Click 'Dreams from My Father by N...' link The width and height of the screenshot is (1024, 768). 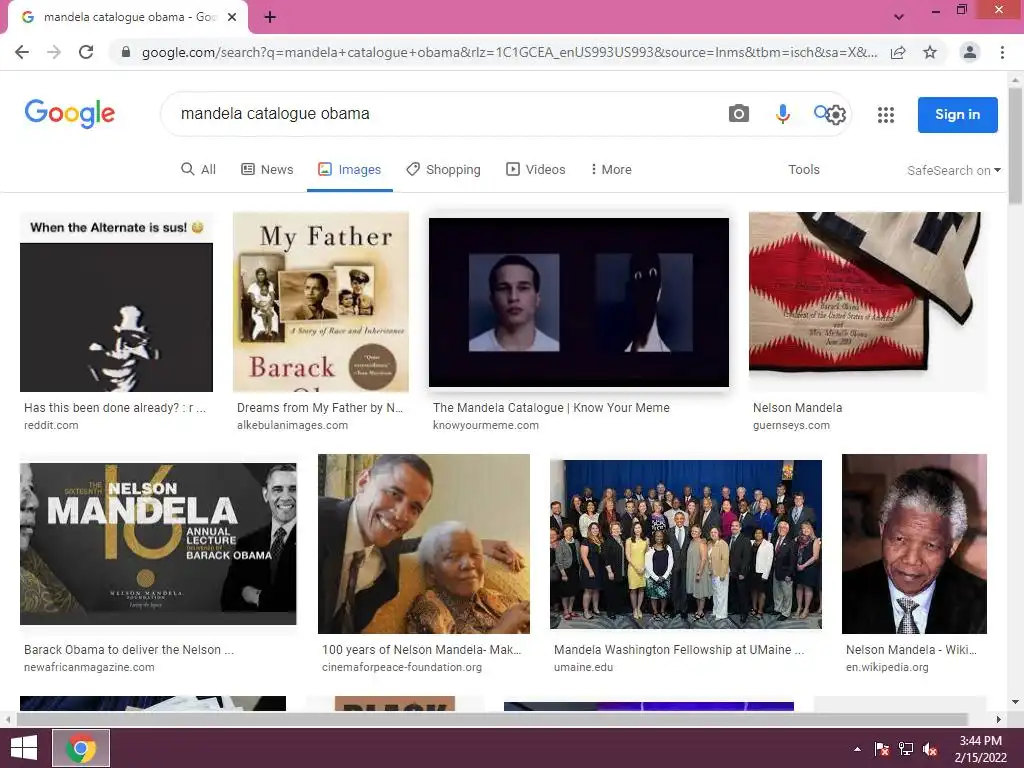click(x=320, y=408)
